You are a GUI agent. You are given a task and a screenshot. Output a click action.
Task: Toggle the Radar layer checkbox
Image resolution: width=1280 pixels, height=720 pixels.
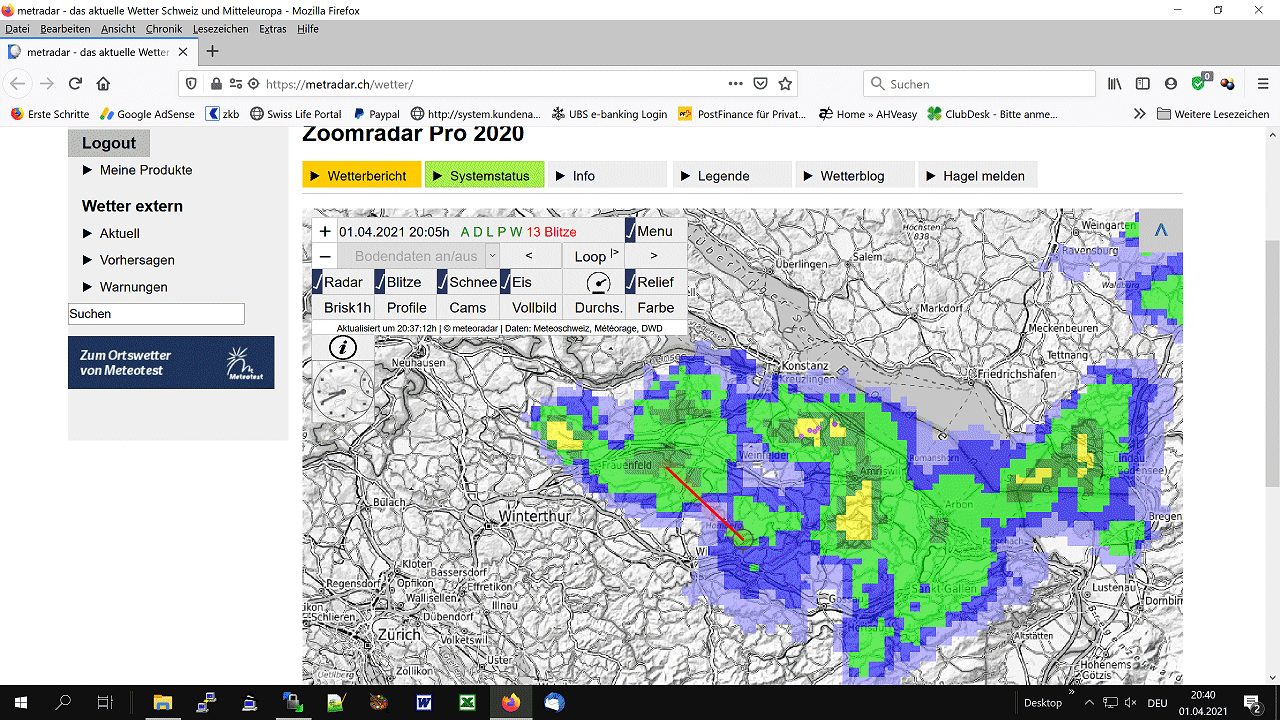[x=318, y=282]
